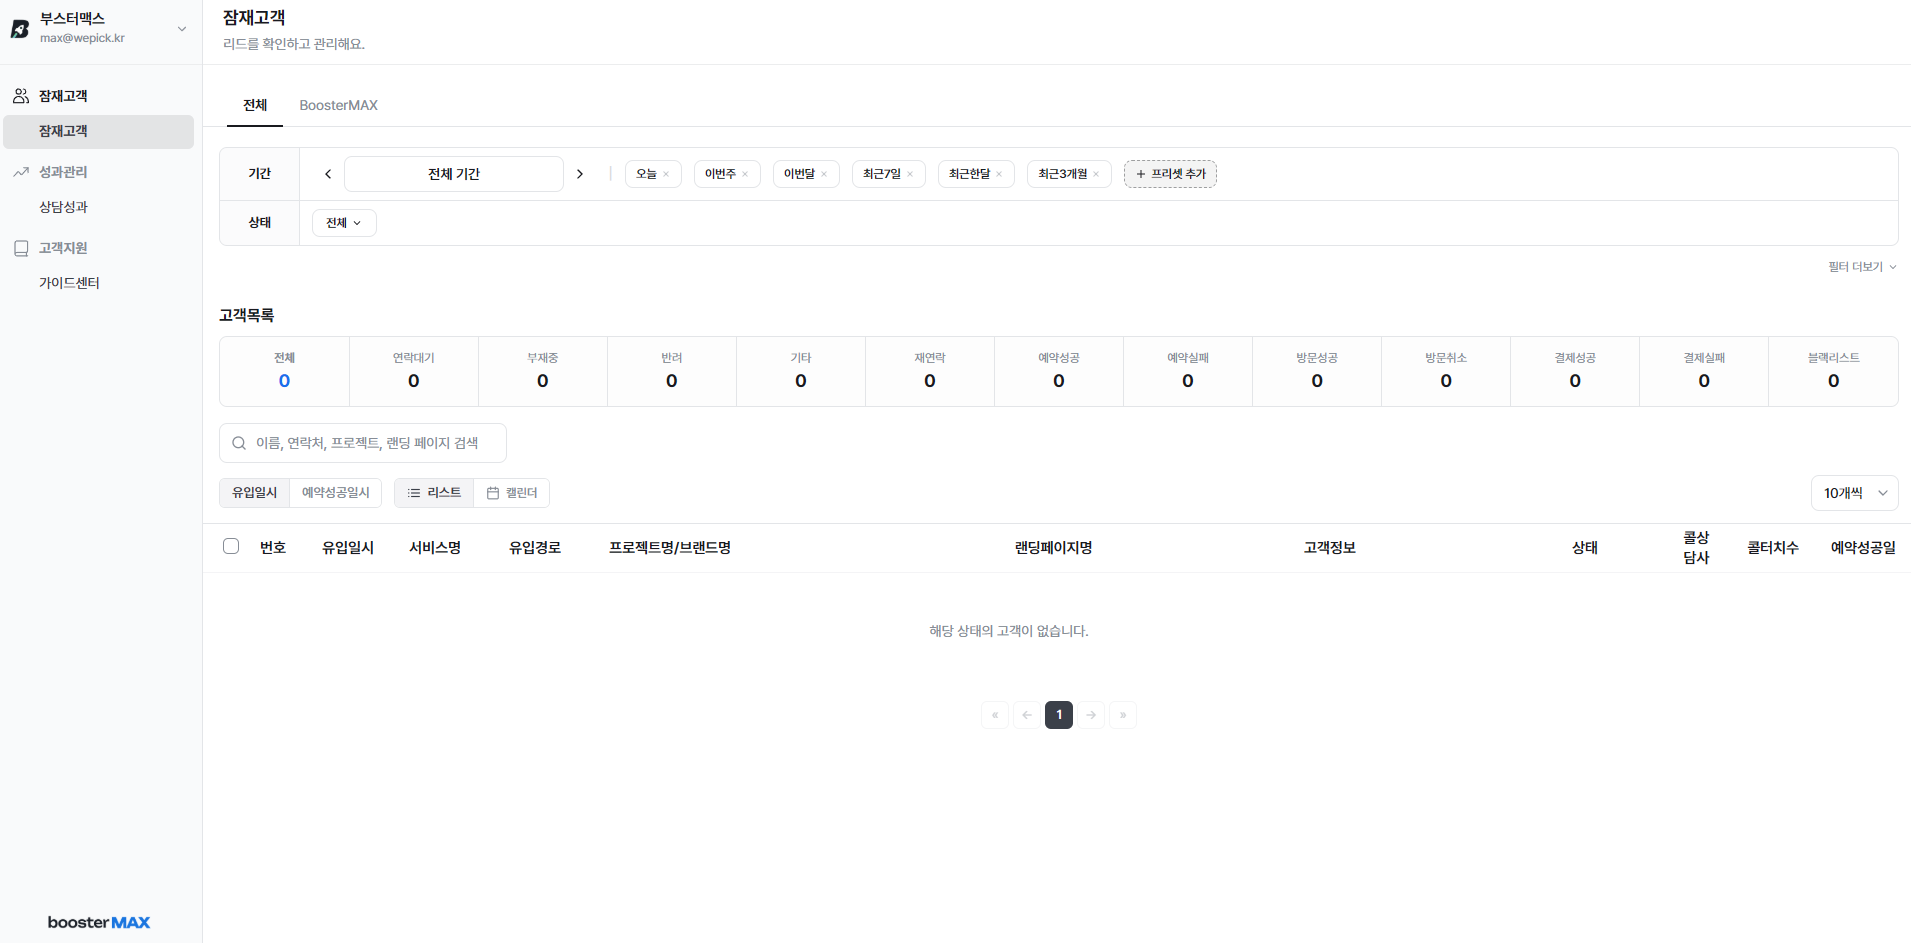Expand 필터 더보기 filters
This screenshot has height=943, width=1911.
tap(1862, 267)
